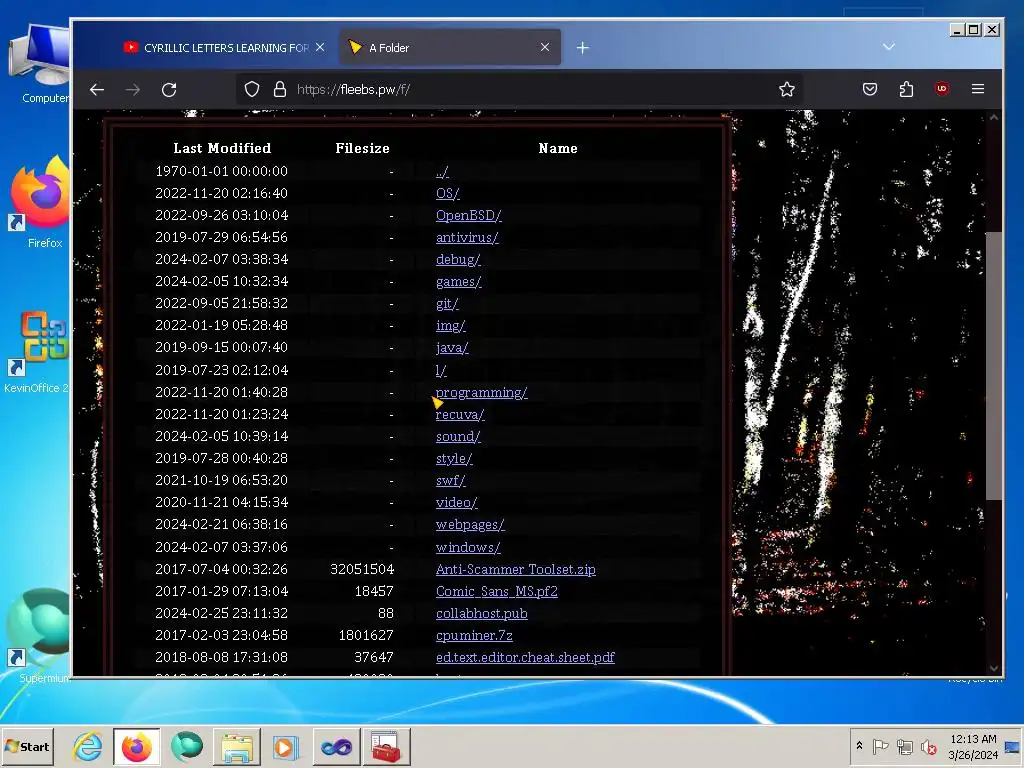Open the Supermium taskbar icon
This screenshot has height=768, width=1024.
click(x=187, y=747)
